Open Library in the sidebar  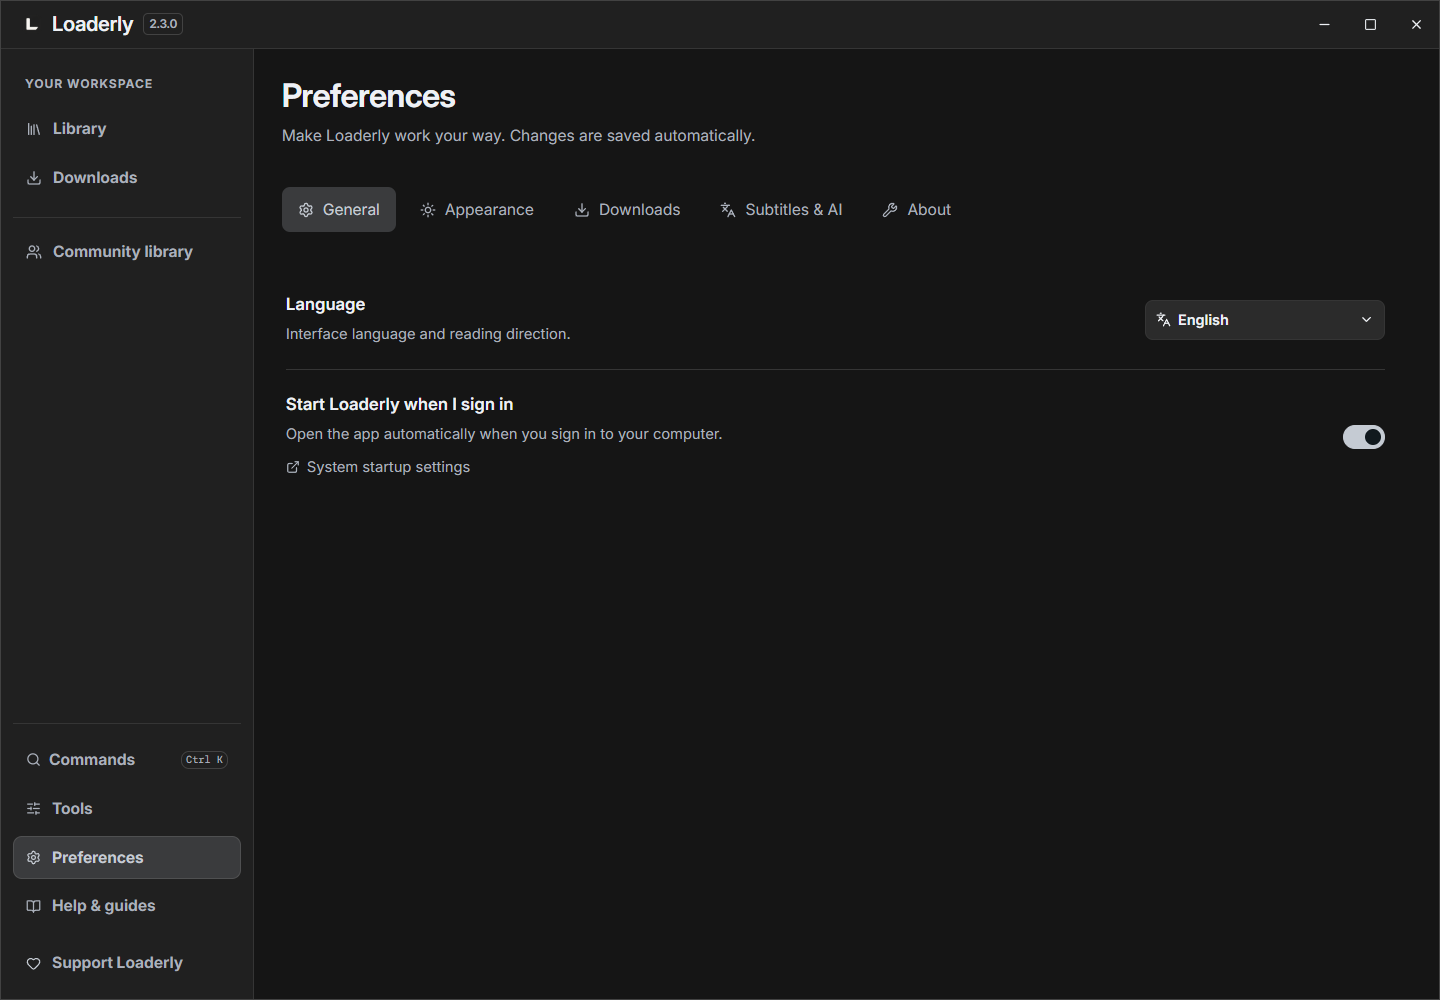[x=127, y=129]
